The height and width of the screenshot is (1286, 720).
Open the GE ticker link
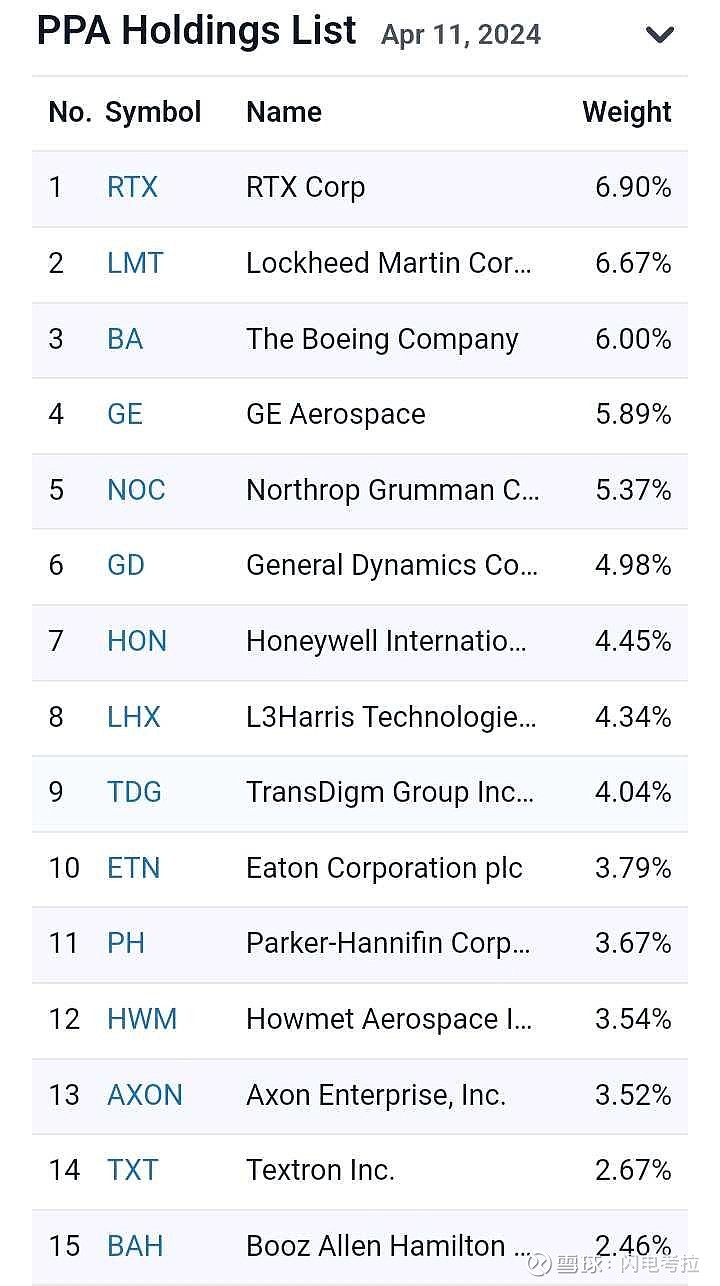(x=125, y=414)
